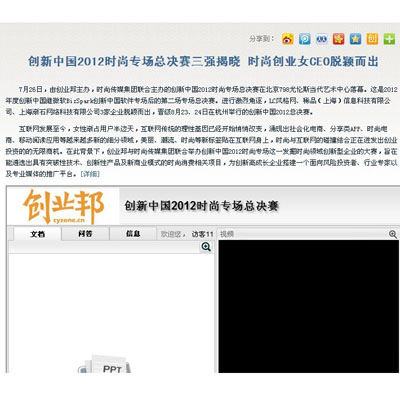
Task: Click the PPT document icon
Action: pos(105,364)
